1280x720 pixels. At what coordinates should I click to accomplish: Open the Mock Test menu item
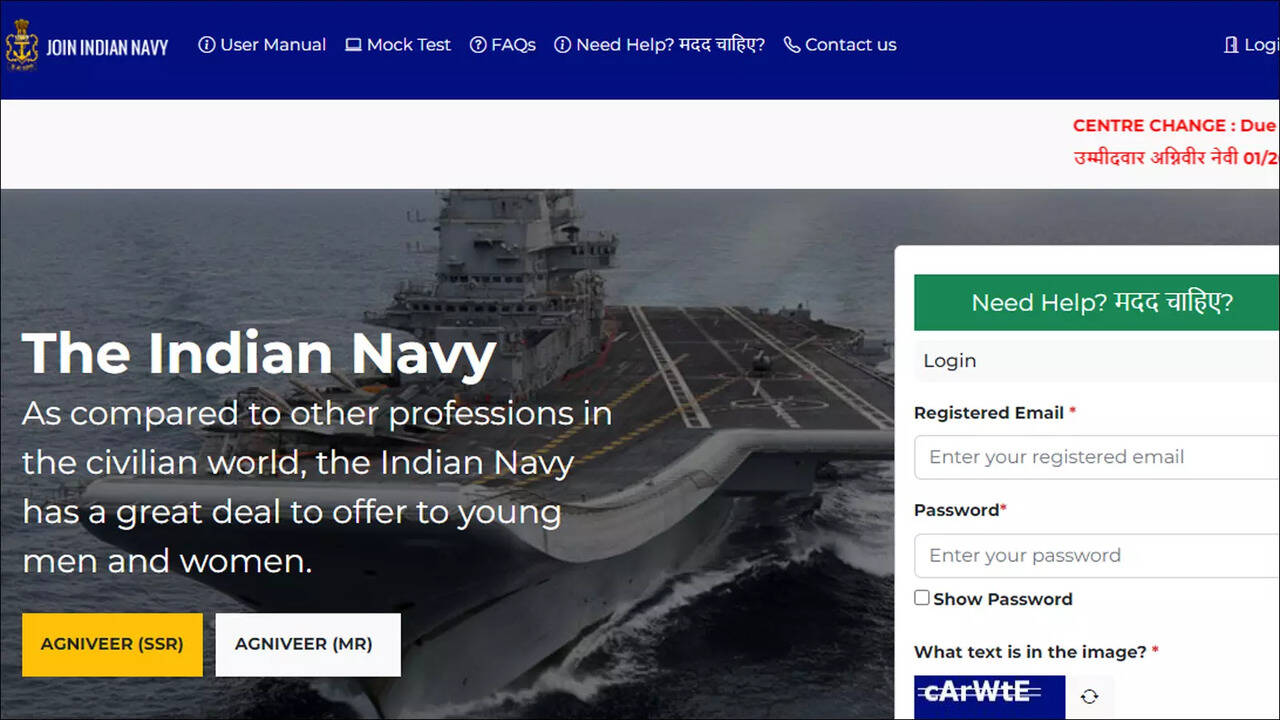pyautogui.click(x=409, y=45)
